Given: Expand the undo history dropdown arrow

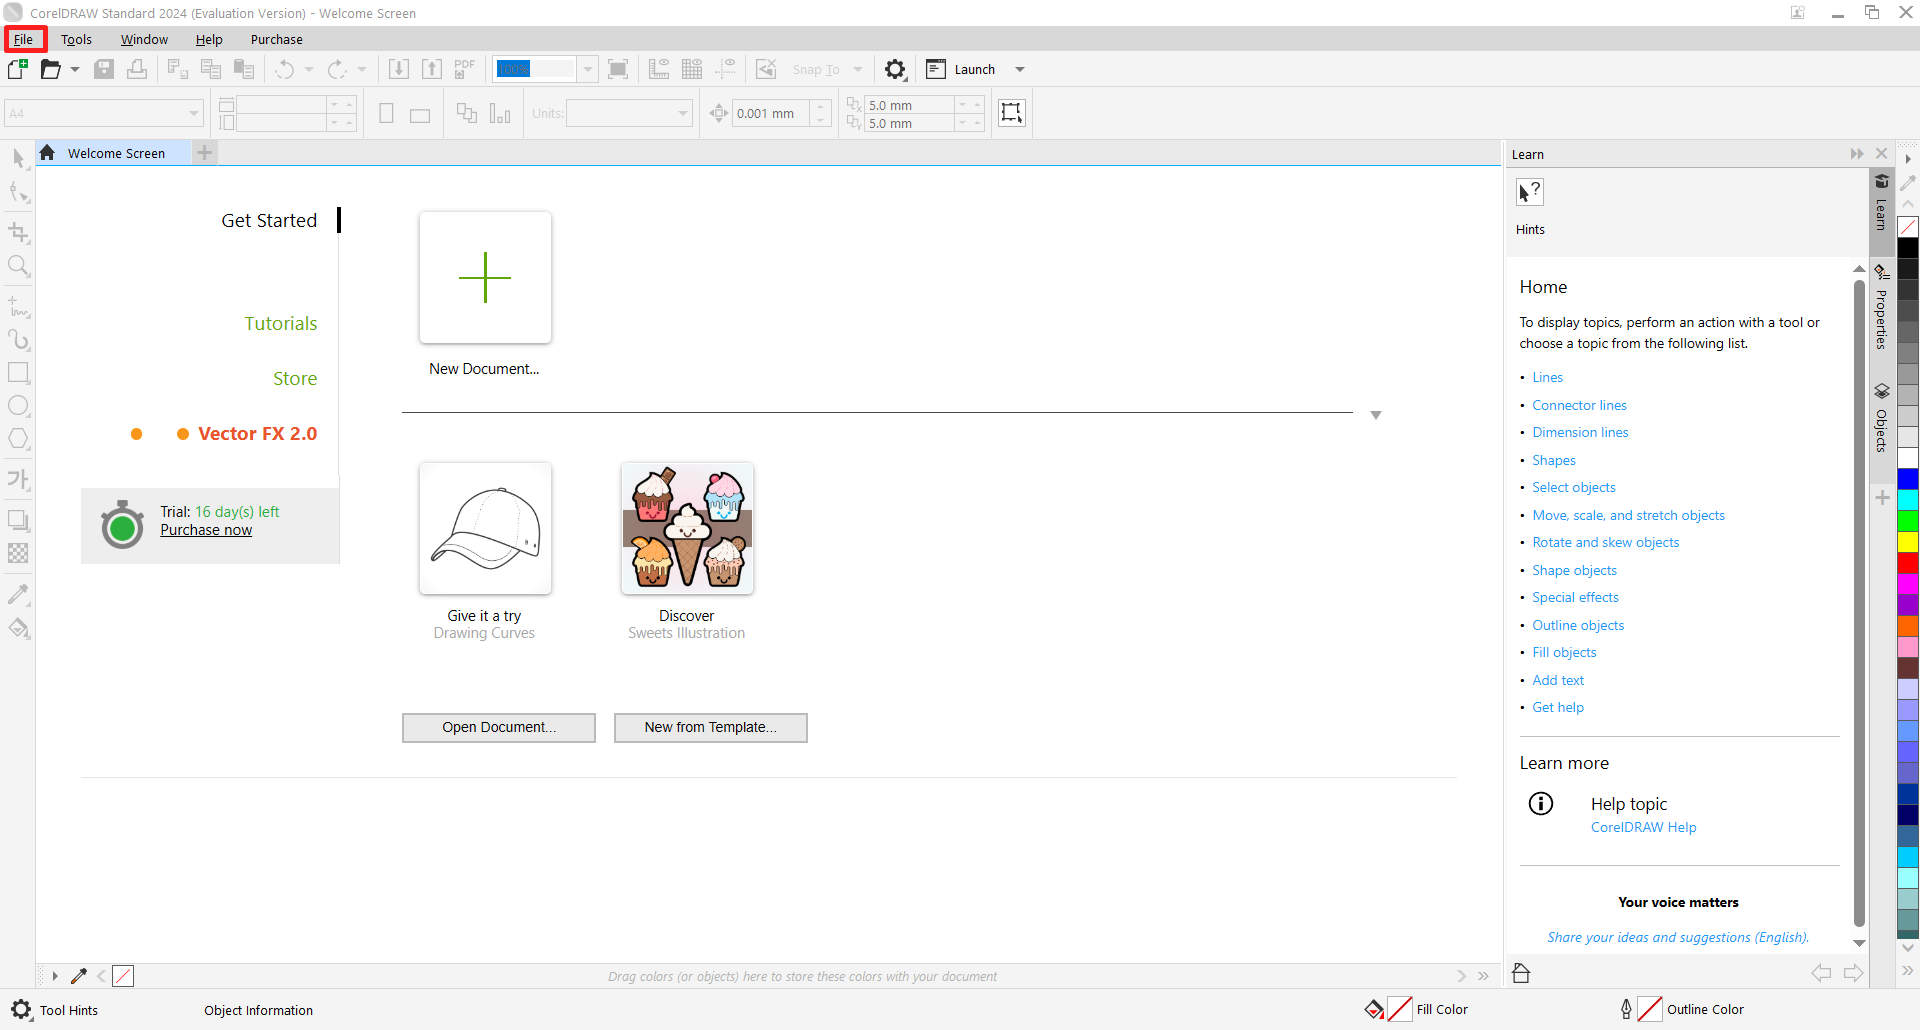Looking at the screenshot, I should [x=309, y=69].
